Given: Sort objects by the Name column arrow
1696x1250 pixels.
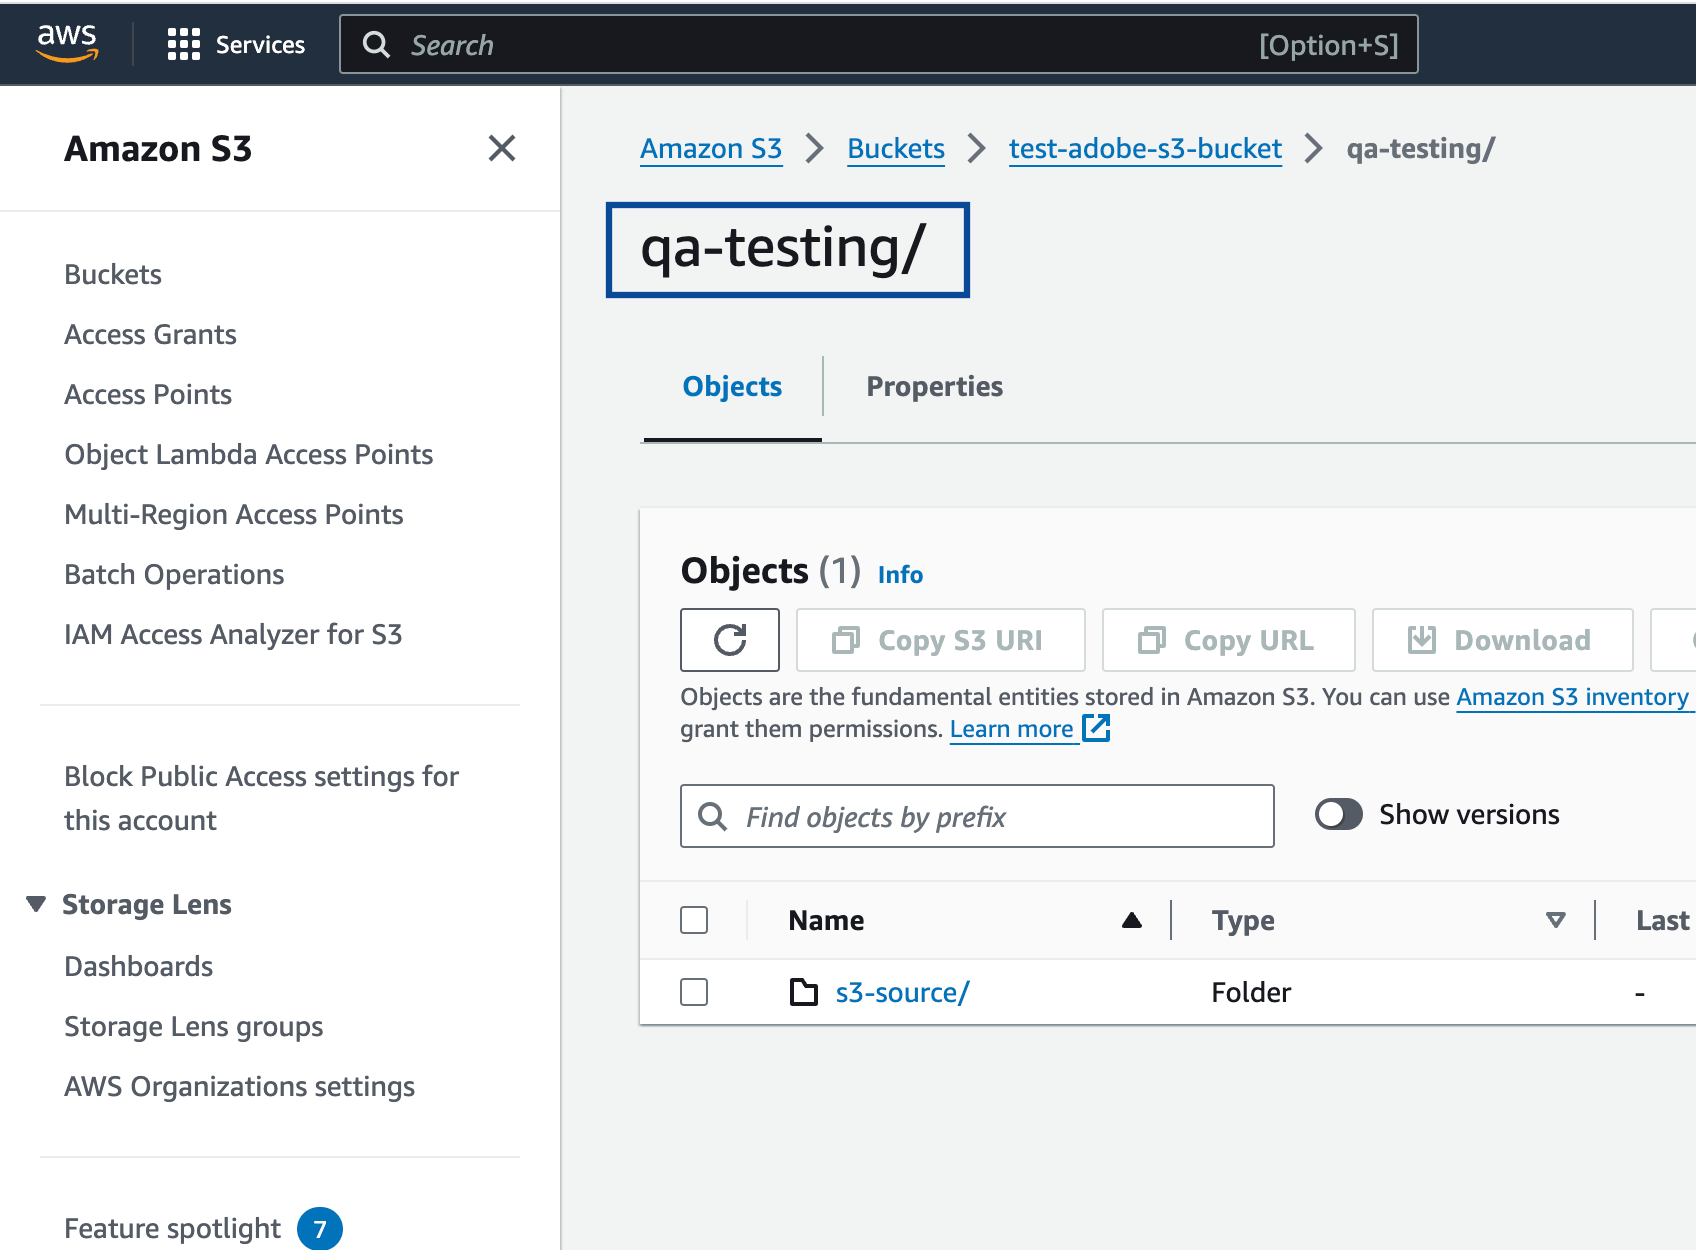Looking at the screenshot, I should pyautogui.click(x=1132, y=920).
